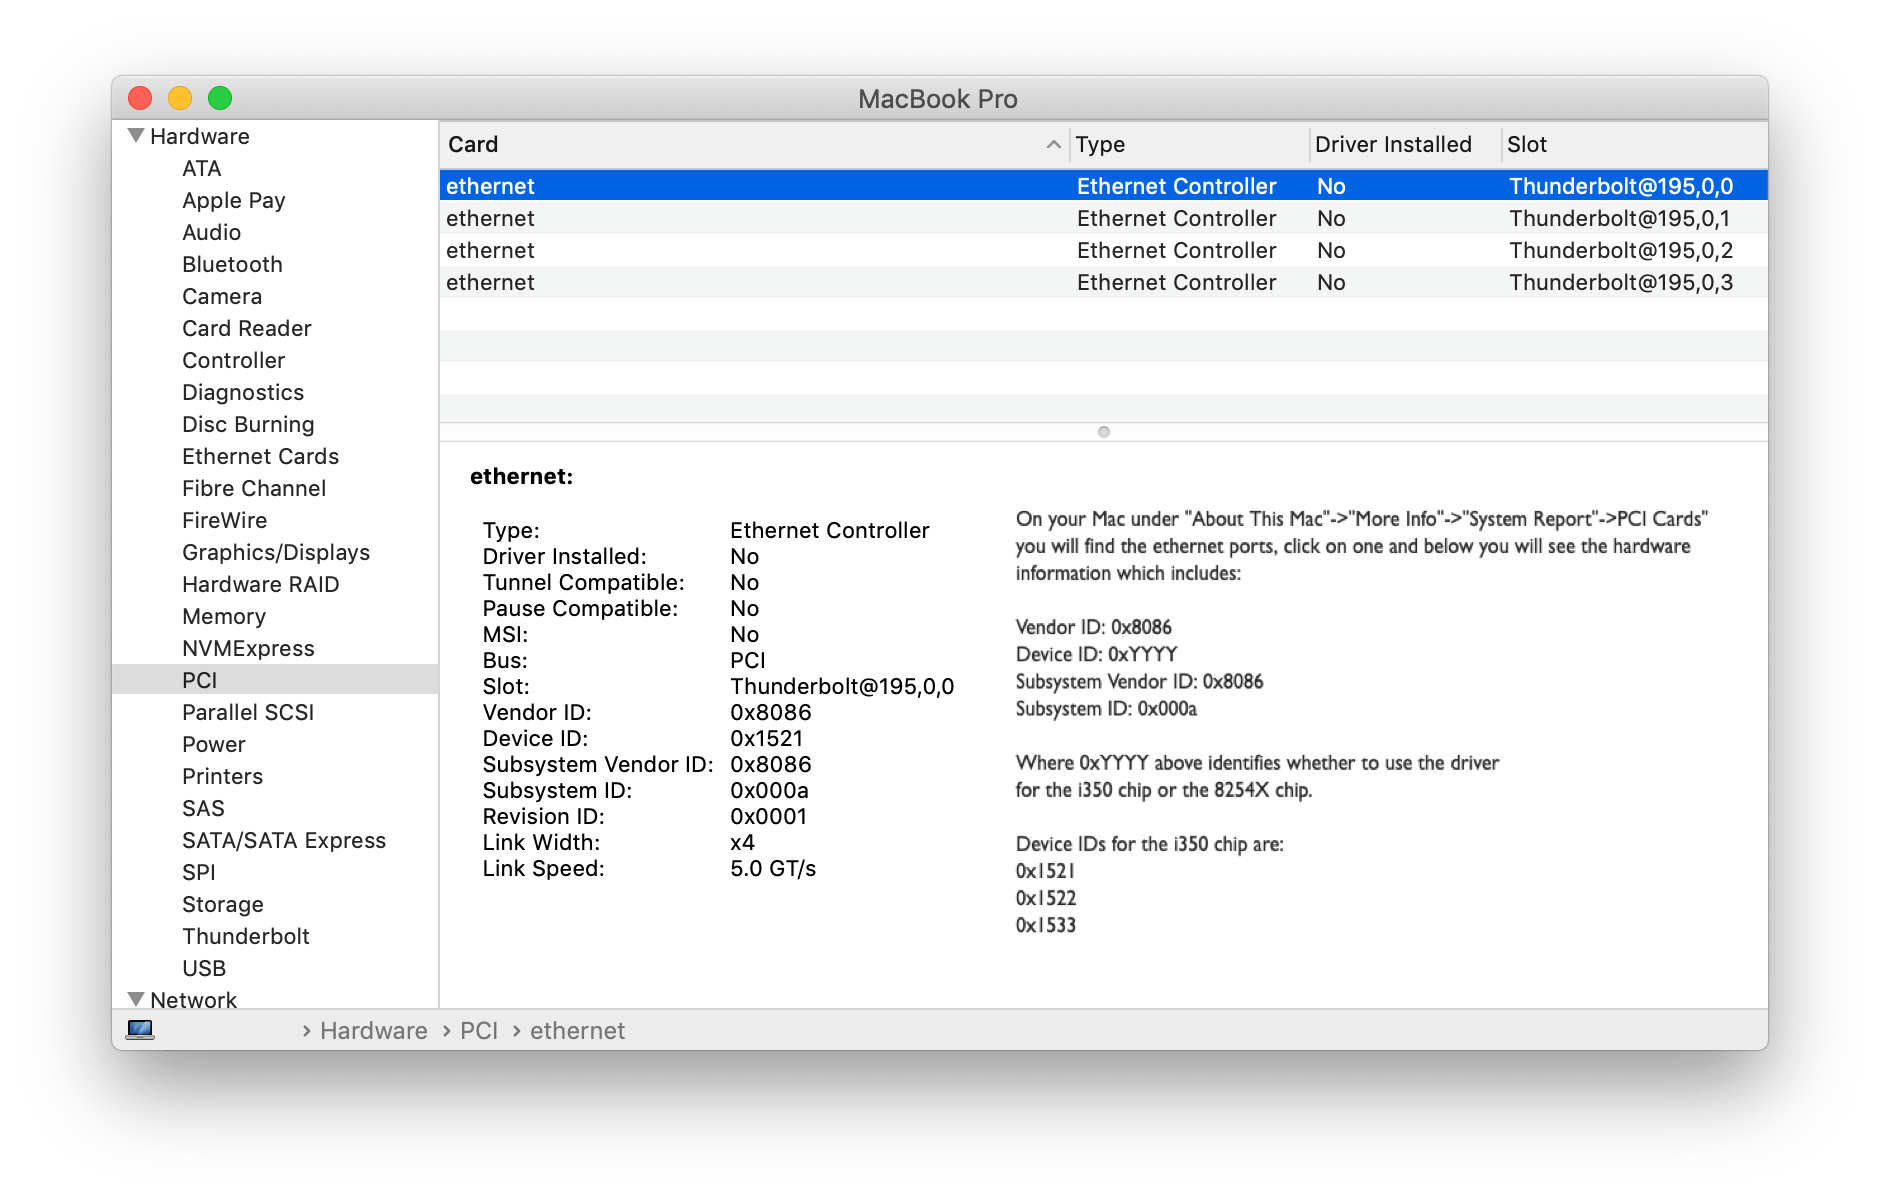Viewport: 1880px width, 1198px height.
Task: Click Hardware in the bottom path bar
Action: [374, 1030]
